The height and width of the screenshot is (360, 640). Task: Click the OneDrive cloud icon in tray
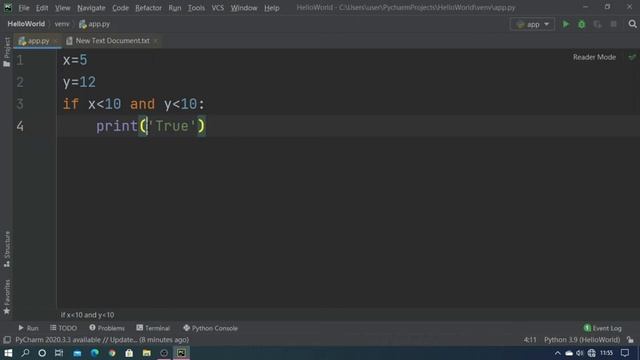click(569, 353)
